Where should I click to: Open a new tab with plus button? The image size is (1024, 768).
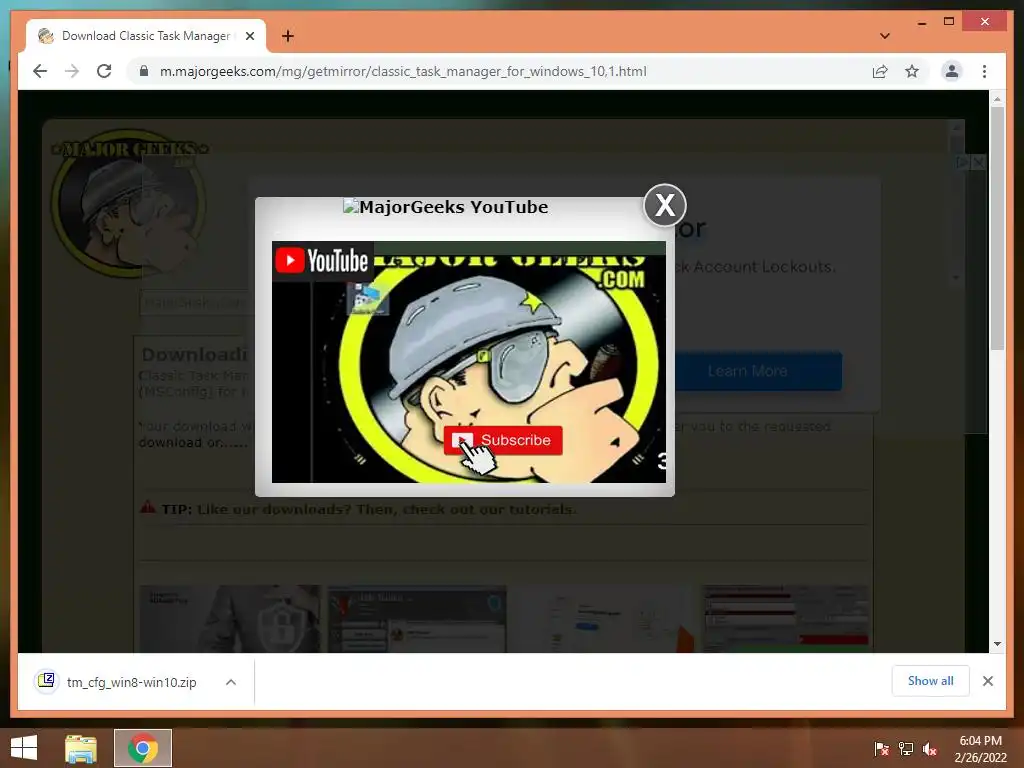[288, 36]
